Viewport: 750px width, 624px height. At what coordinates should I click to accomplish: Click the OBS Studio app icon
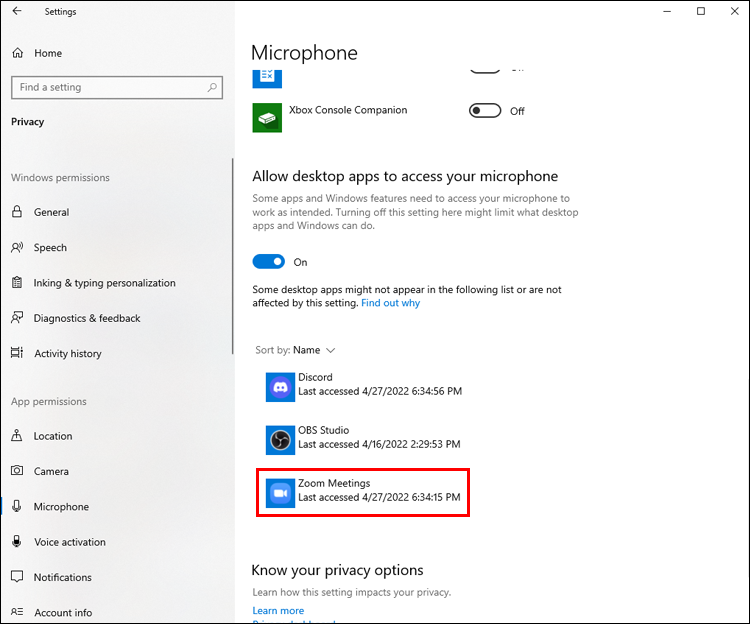click(280, 440)
